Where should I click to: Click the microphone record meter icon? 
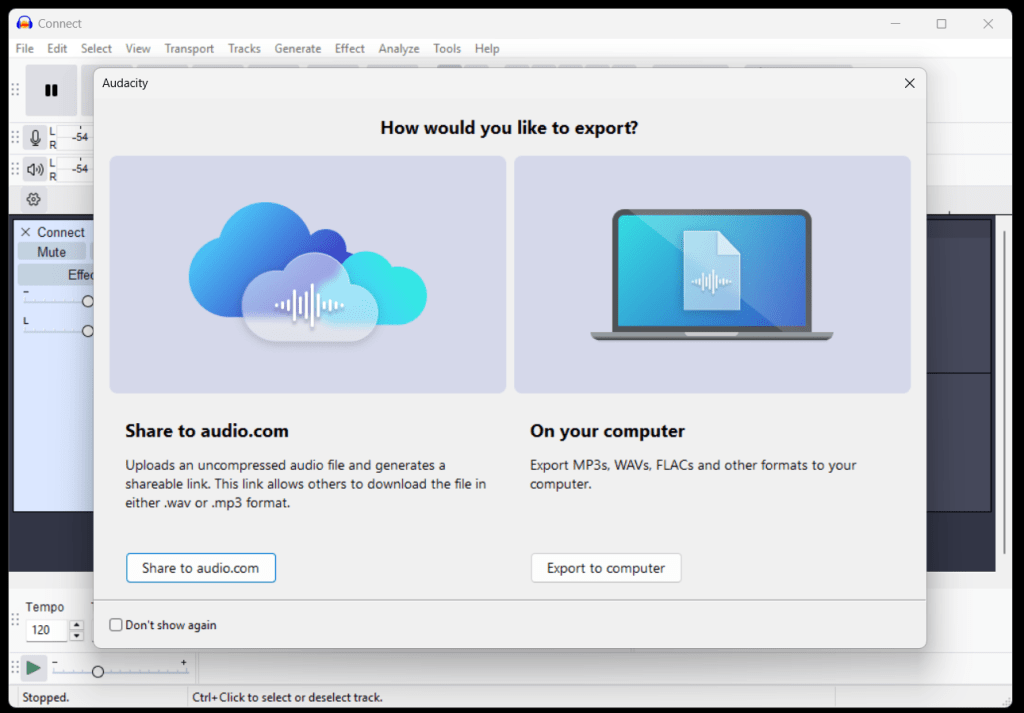[35, 138]
